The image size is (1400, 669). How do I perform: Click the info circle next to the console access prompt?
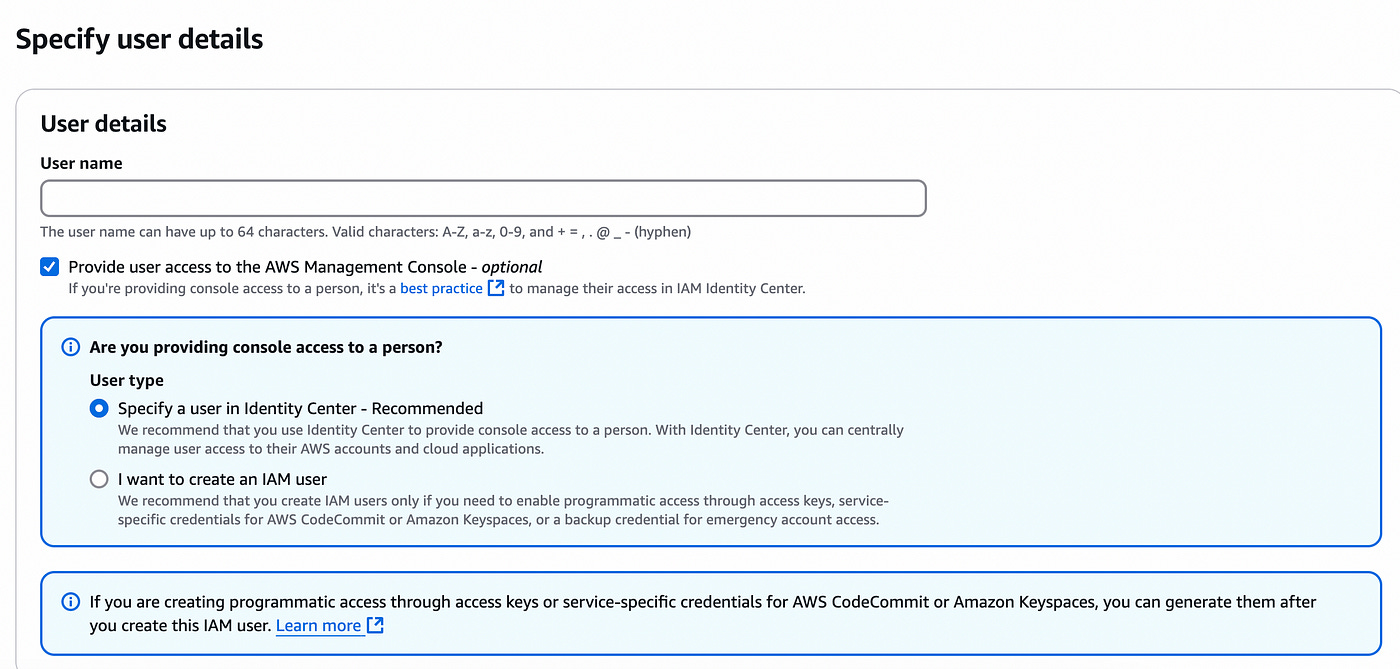coord(70,346)
